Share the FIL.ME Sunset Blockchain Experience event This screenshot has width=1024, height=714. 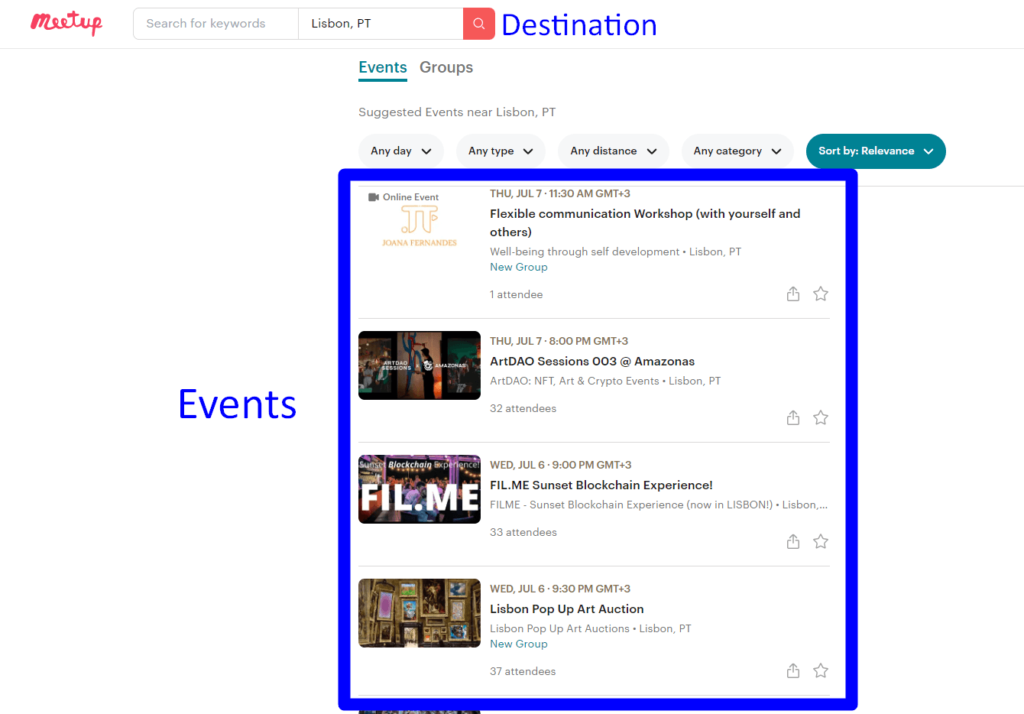[793, 542]
